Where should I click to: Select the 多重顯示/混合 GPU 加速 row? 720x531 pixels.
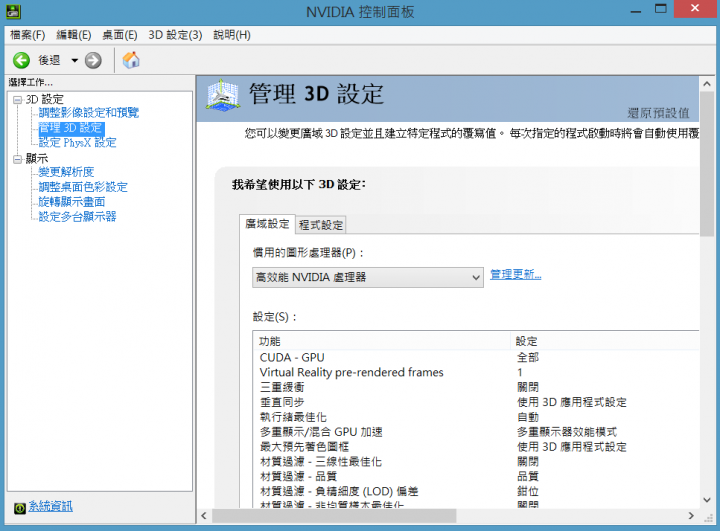coord(476,432)
